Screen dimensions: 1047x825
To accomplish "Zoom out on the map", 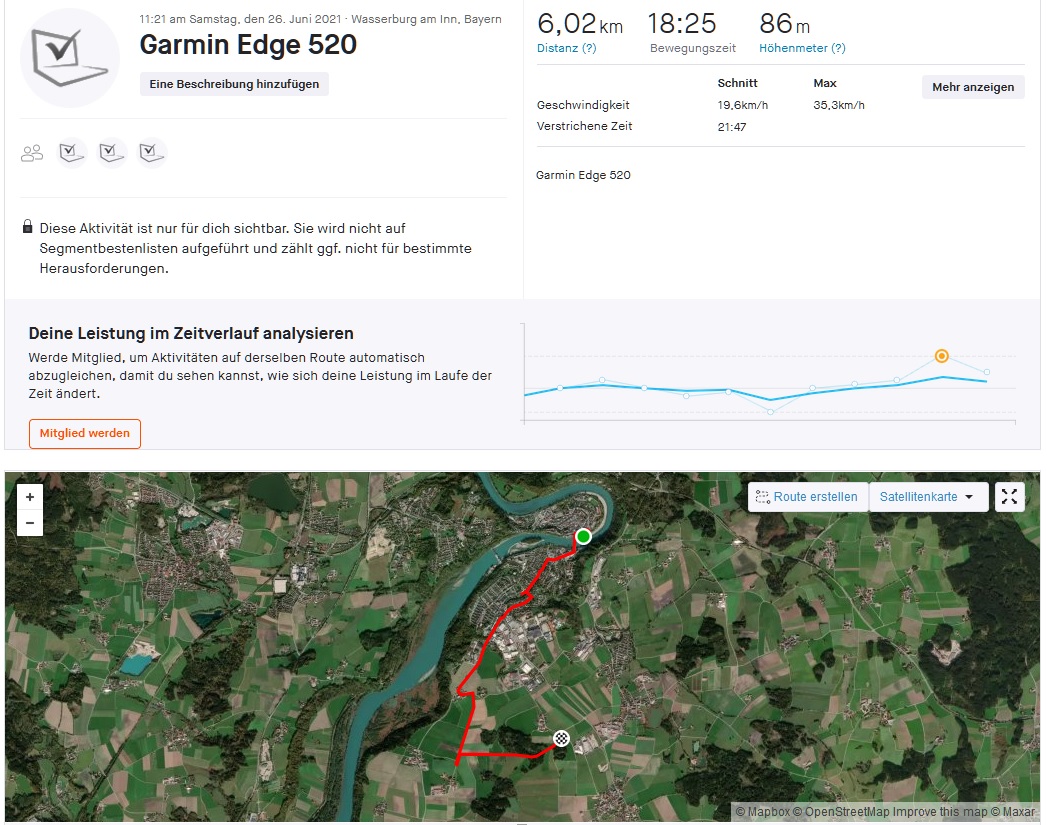I will [30, 522].
